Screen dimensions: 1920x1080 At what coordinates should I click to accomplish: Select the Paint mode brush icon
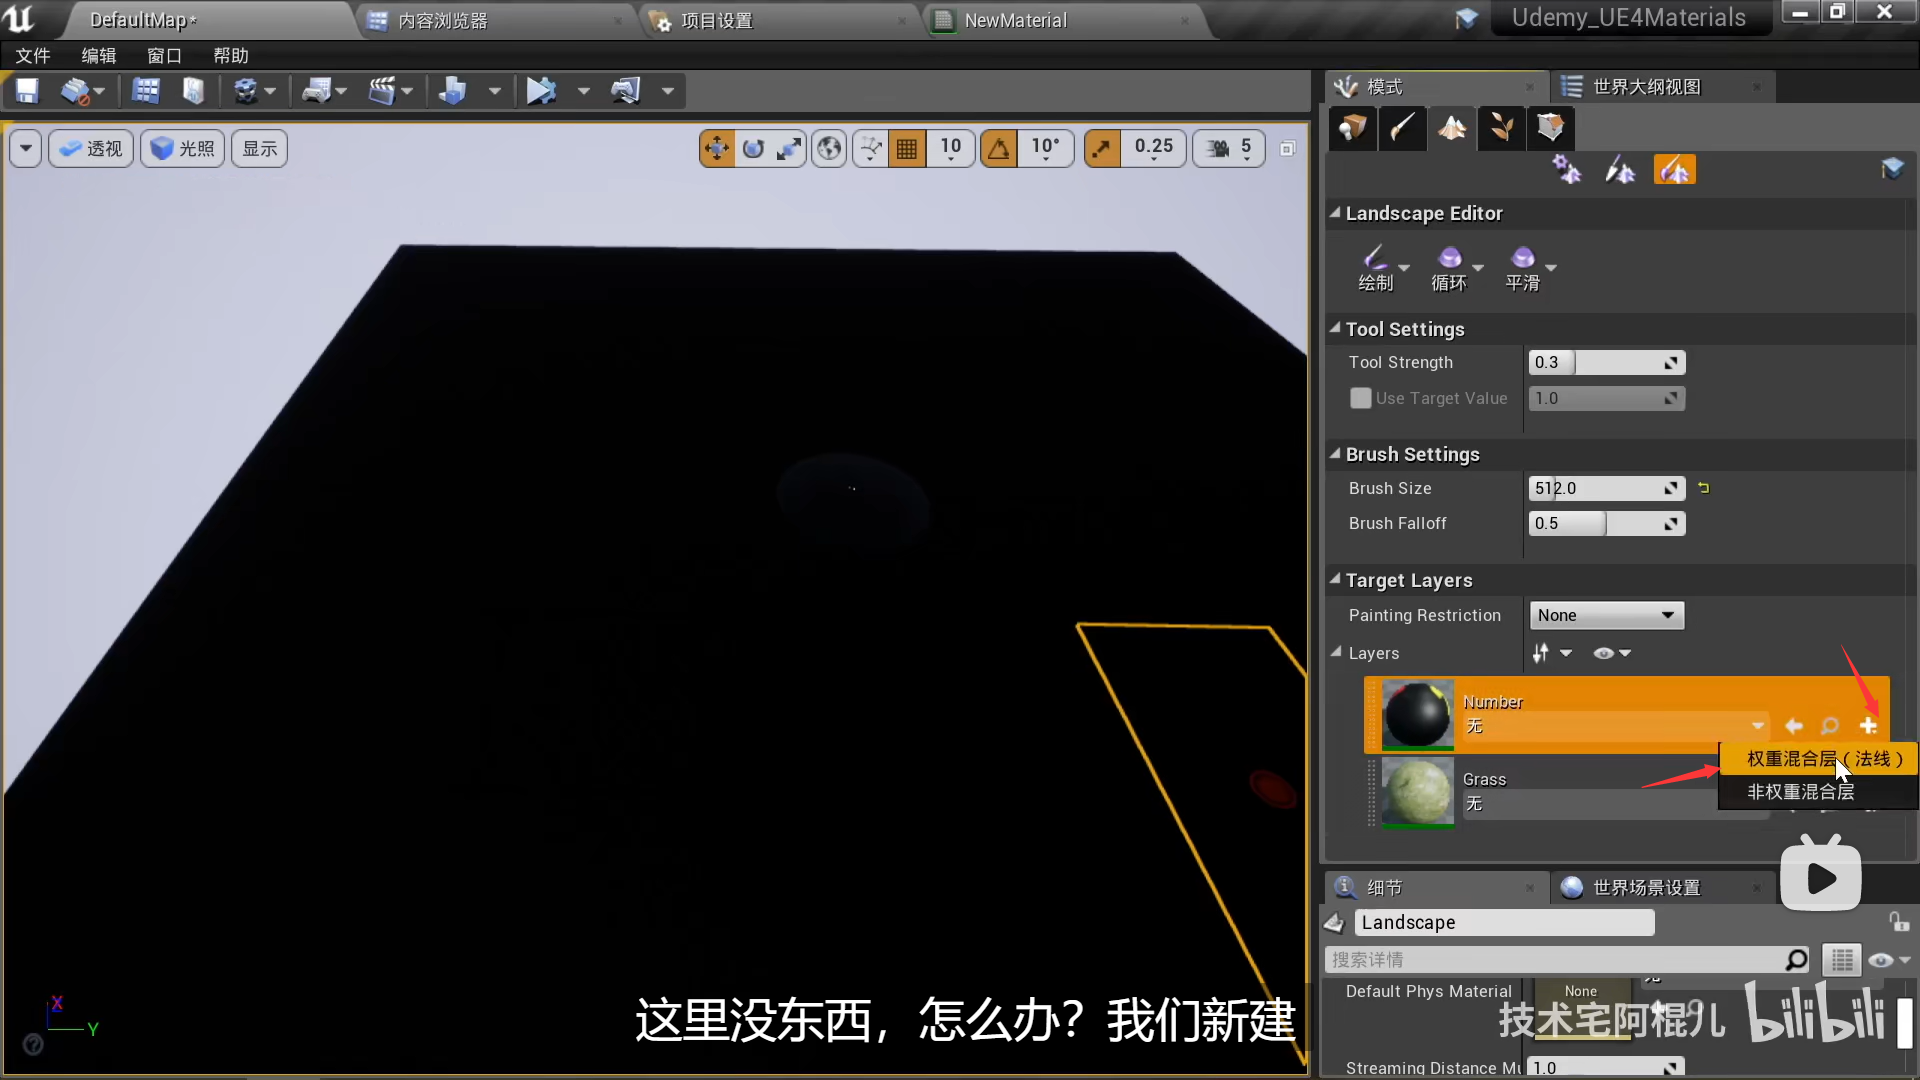(1402, 128)
